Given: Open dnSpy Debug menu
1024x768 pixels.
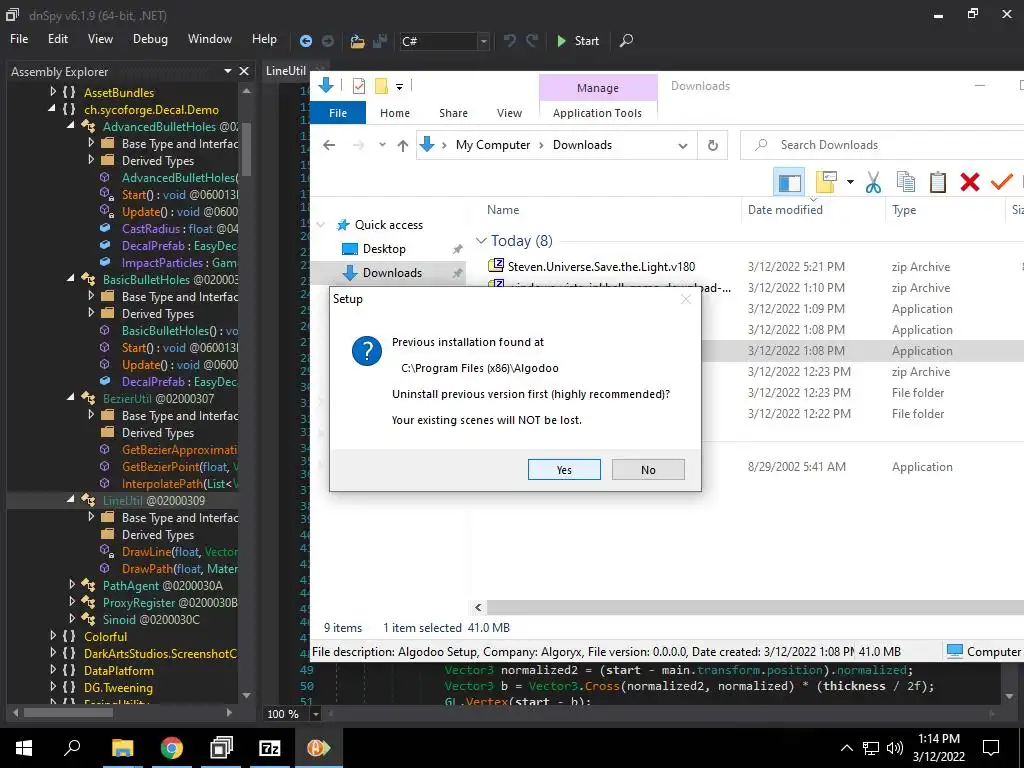Looking at the screenshot, I should pos(150,39).
